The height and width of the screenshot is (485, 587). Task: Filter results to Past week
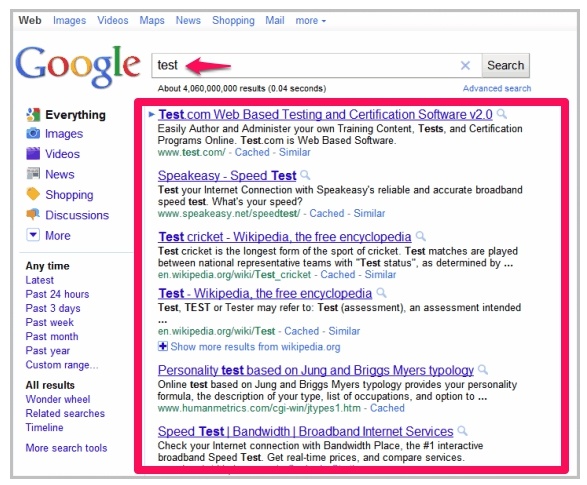point(49,322)
